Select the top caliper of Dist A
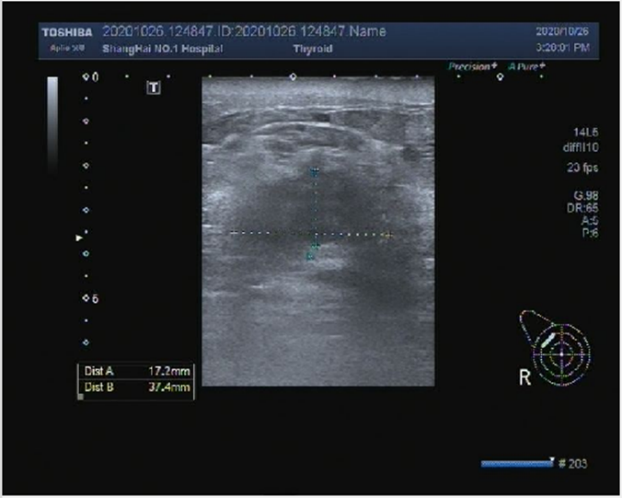 [315, 172]
